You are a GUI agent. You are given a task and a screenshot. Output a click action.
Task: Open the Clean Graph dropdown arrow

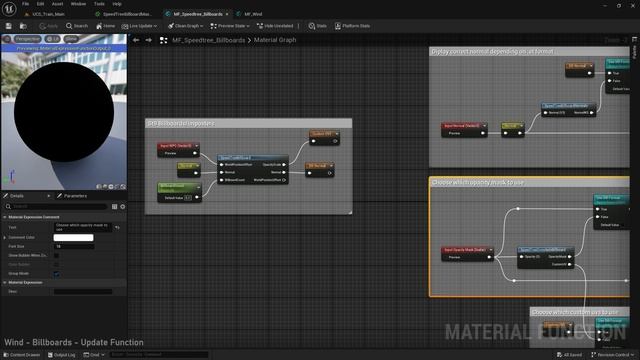[x=202, y=26]
